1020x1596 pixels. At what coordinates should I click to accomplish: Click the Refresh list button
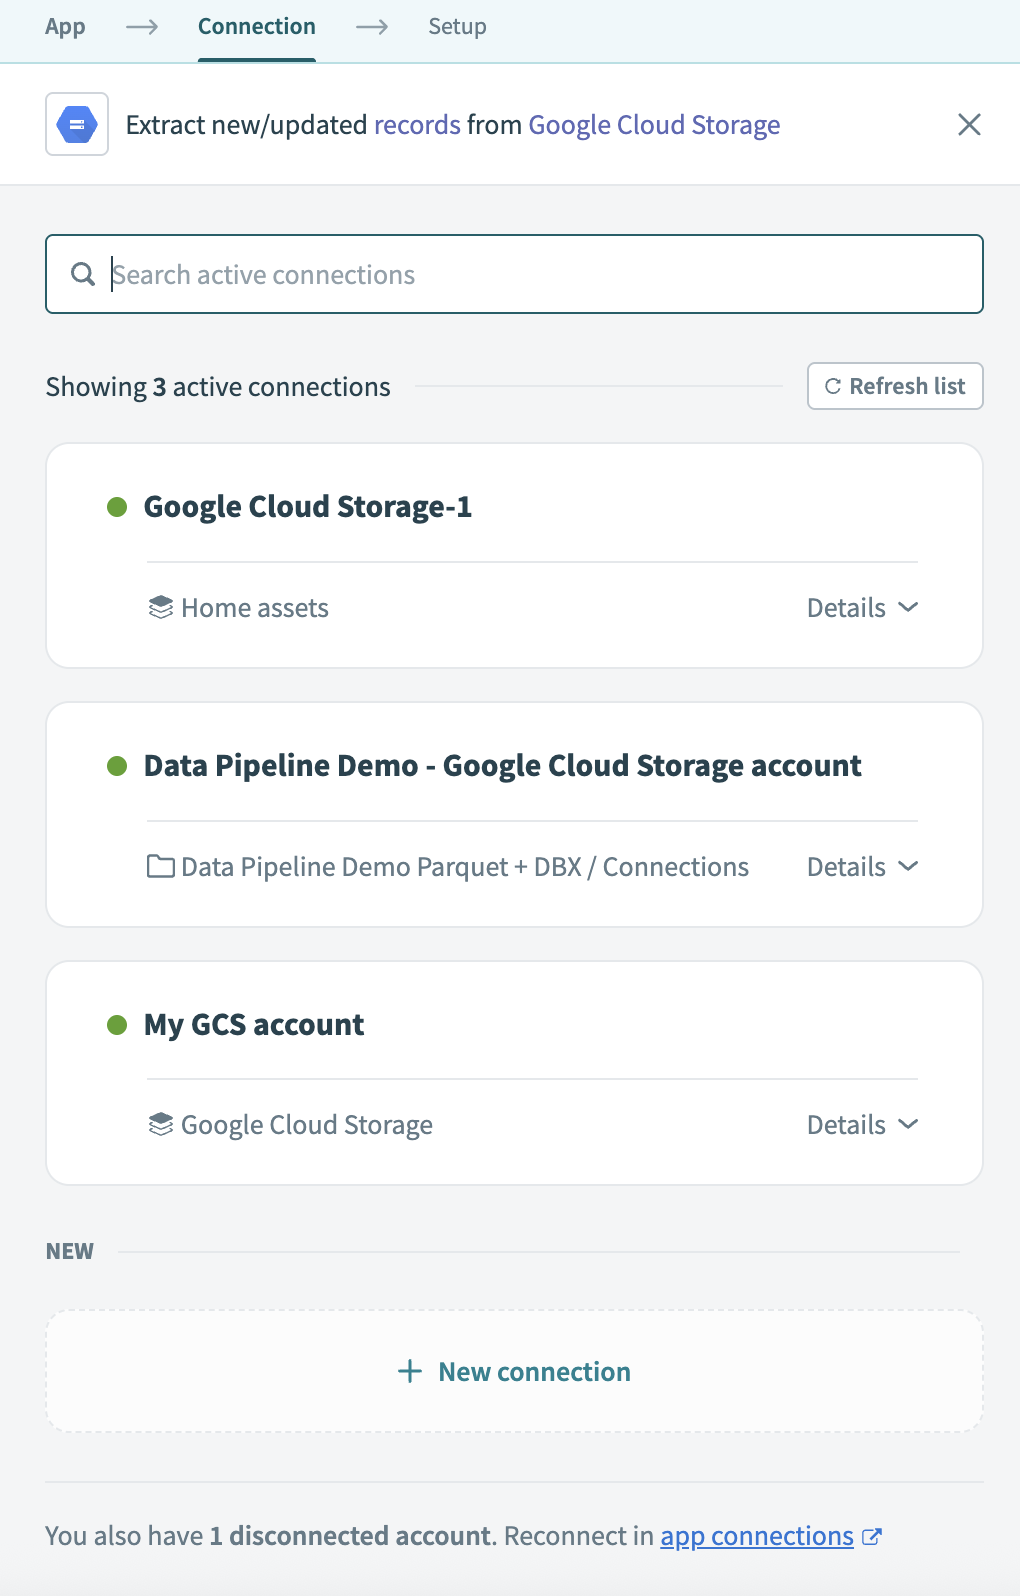(895, 386)
